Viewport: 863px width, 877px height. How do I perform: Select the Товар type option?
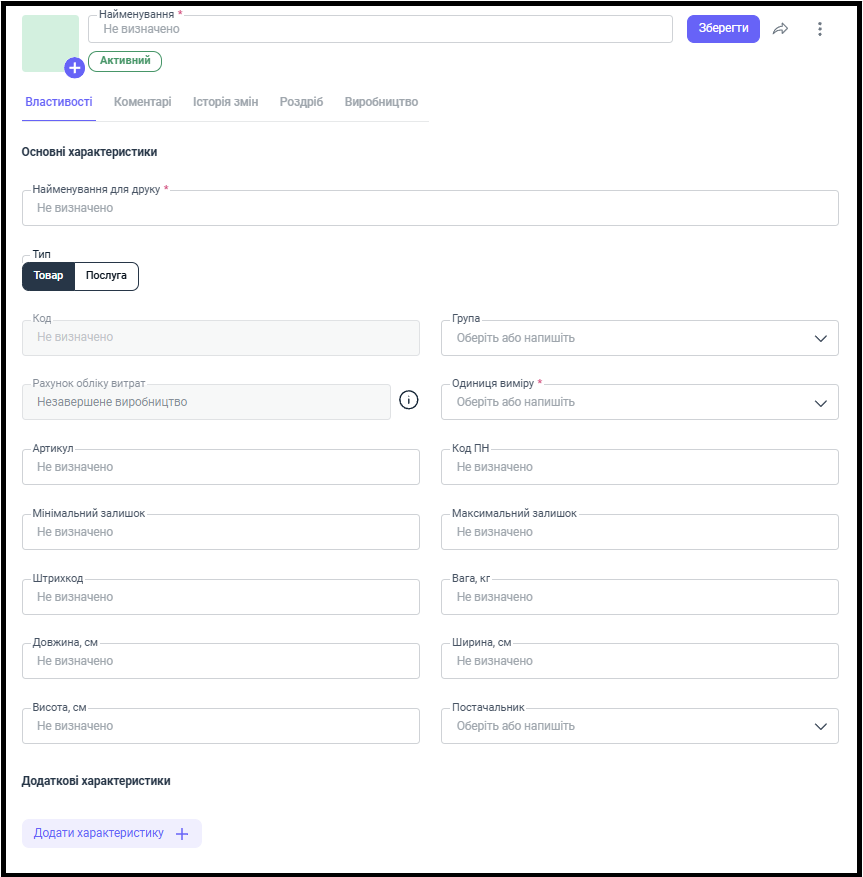point(49,276)
